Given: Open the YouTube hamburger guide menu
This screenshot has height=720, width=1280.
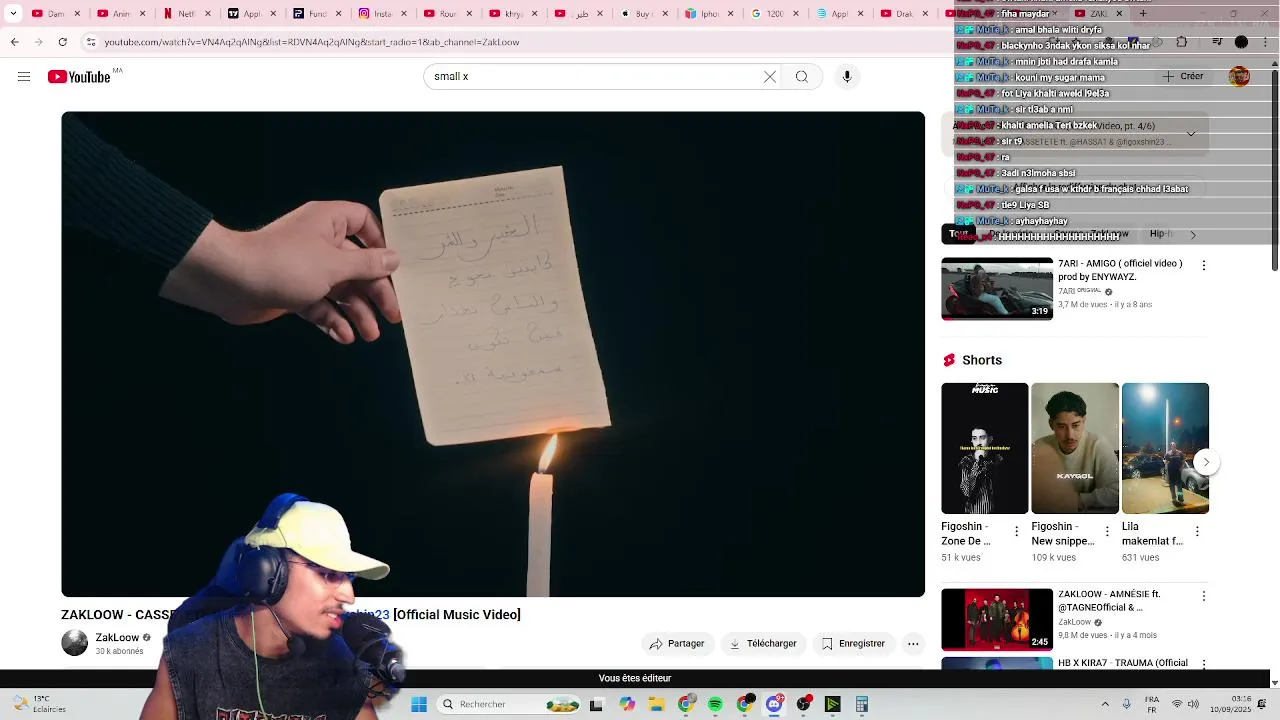Looking at the screenshot, I should click(x=24, y=77).
